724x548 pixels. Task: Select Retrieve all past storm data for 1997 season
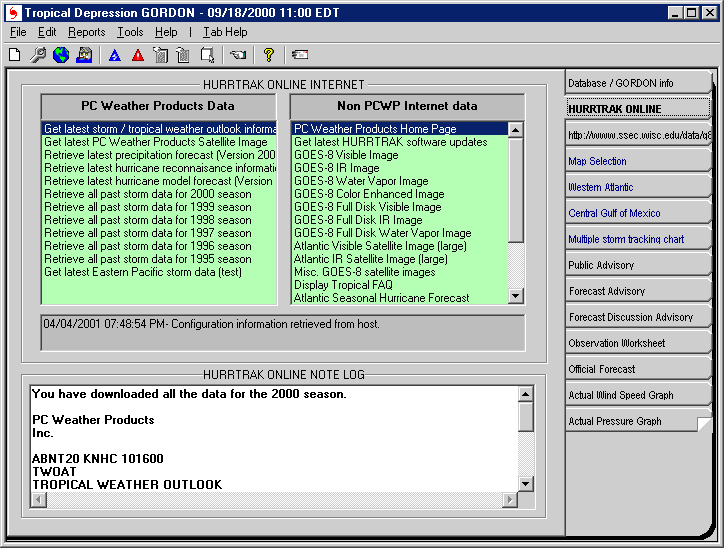point(159,233)
